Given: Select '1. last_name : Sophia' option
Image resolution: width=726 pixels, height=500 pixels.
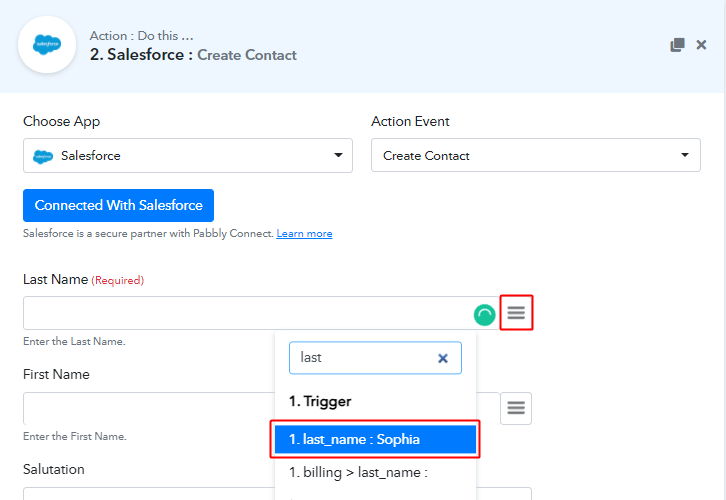Looking at the screenshot, I should pyautogui.click(x=375, y=439).
